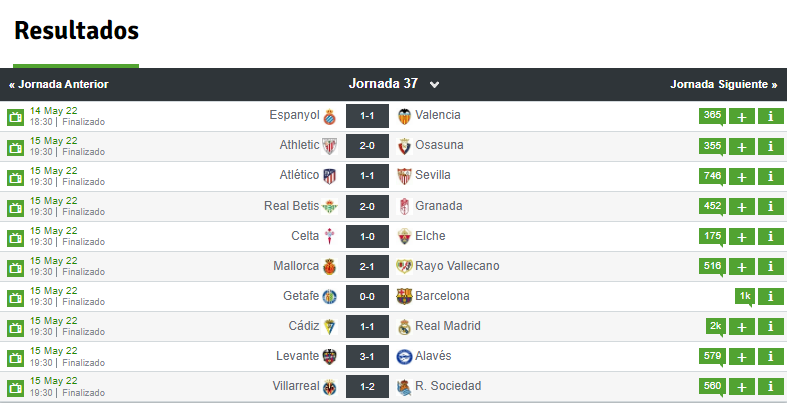Expand the Jornada 37 dropdown

(394, 84)
